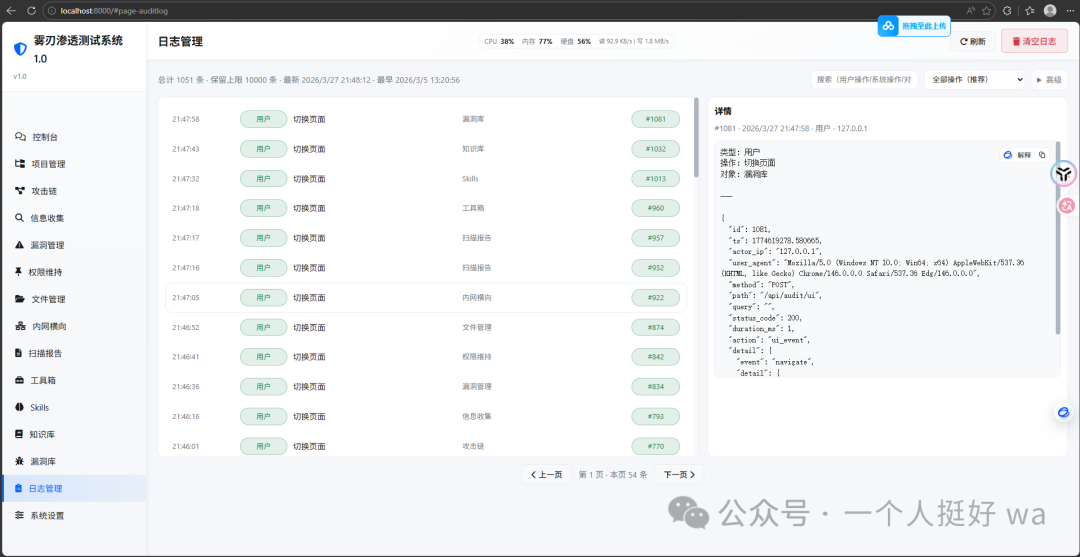This screenshot has width=1080, height=557.
Task: Select log row #834 漏洞管理
Action: tap(426, 386)
